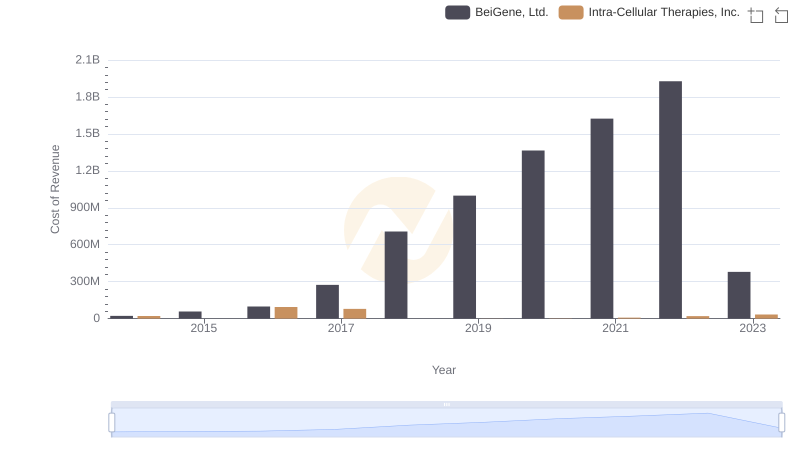Click the 2023 x-axis label
The height and width of the screenshot is (461, 800).
(753, 328)
